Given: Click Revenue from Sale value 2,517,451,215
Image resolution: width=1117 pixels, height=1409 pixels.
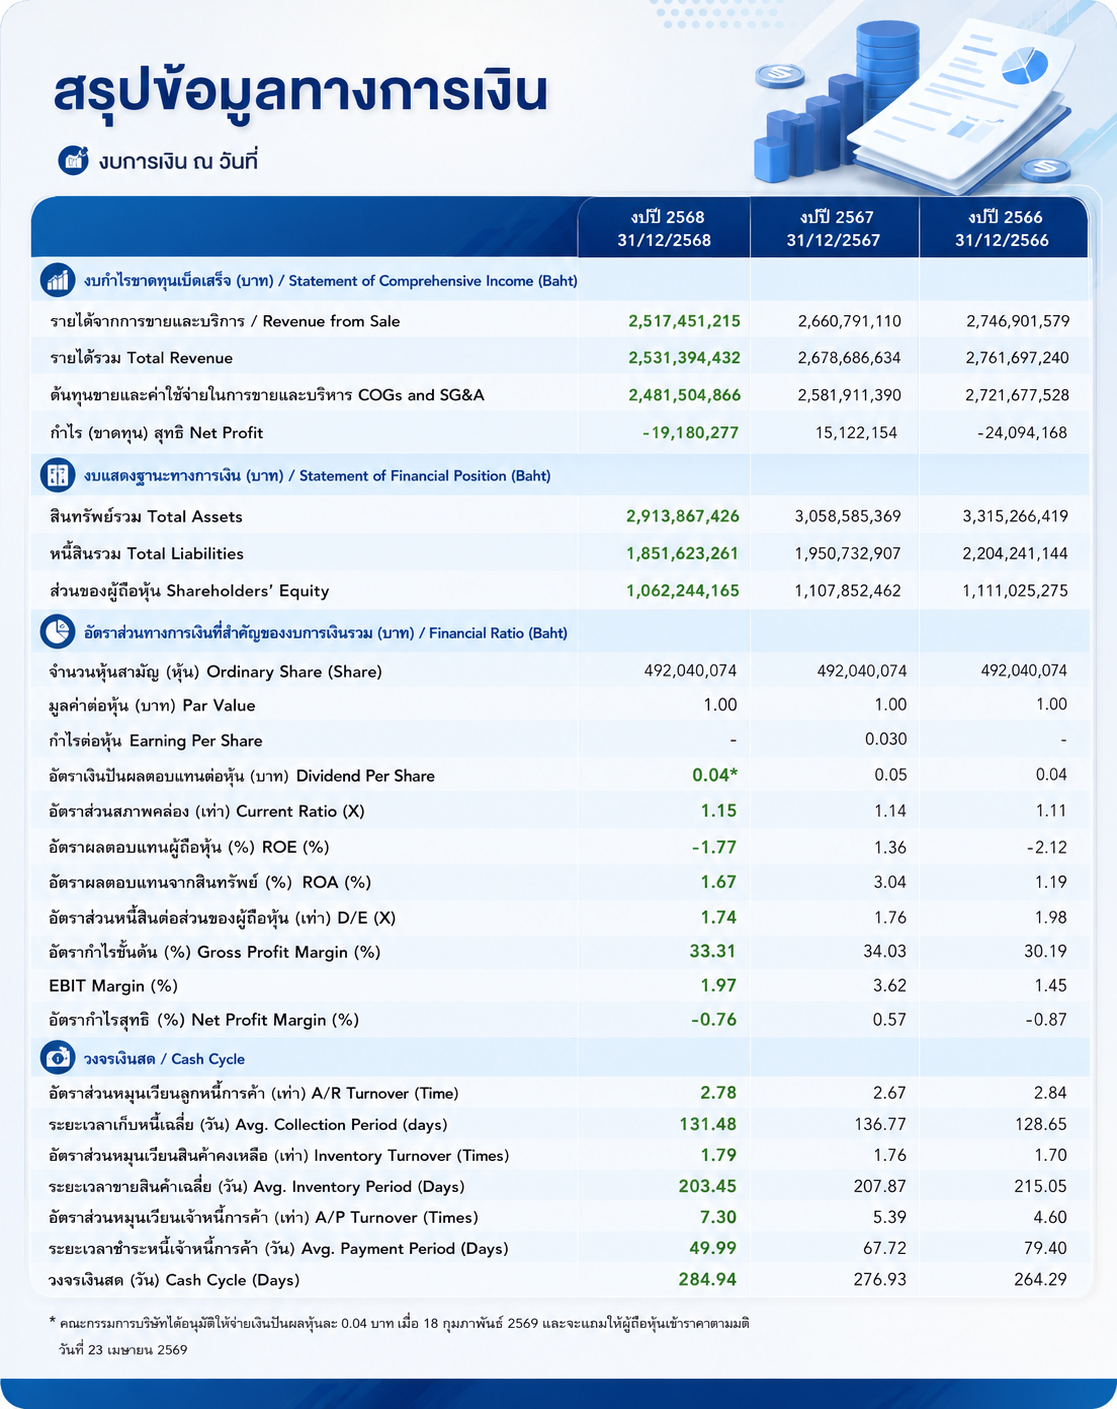Looking at the screenshot, I should tap(685, 321).
